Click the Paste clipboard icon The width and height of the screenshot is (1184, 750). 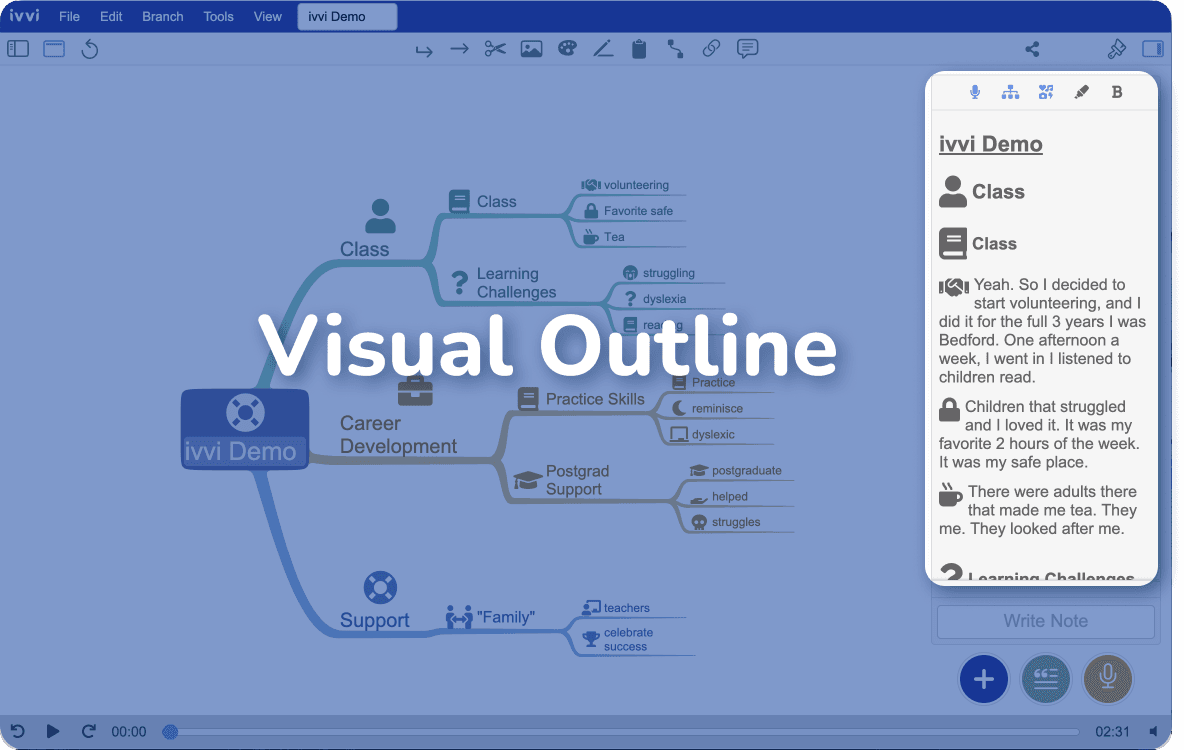pos(639,48)
